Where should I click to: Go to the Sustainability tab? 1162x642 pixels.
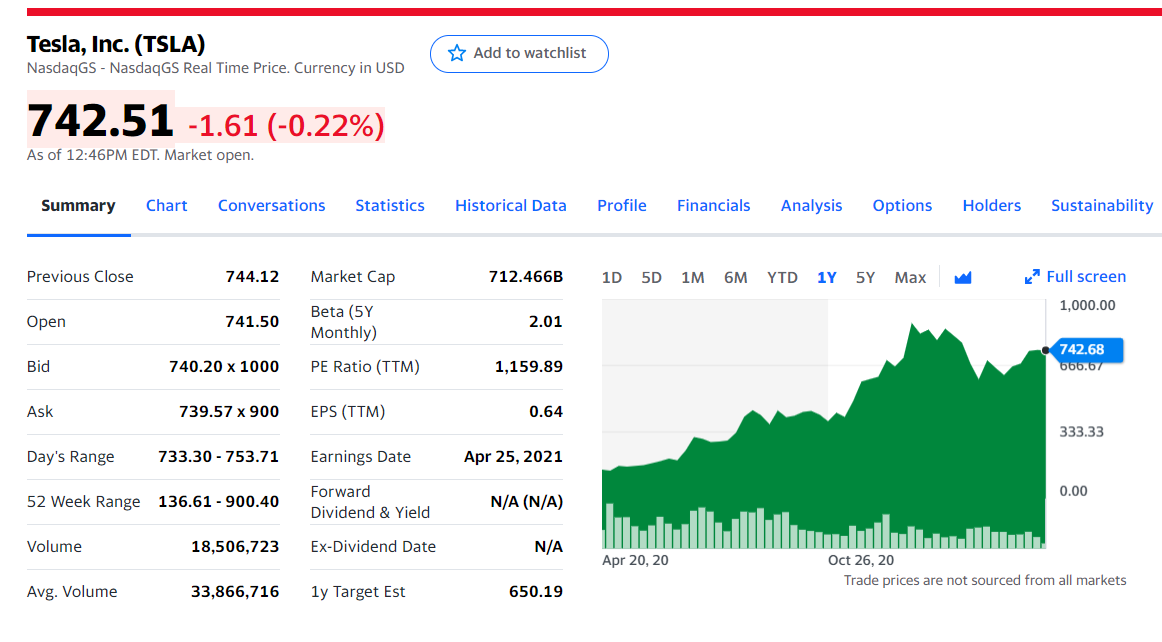pos(1102,205)
